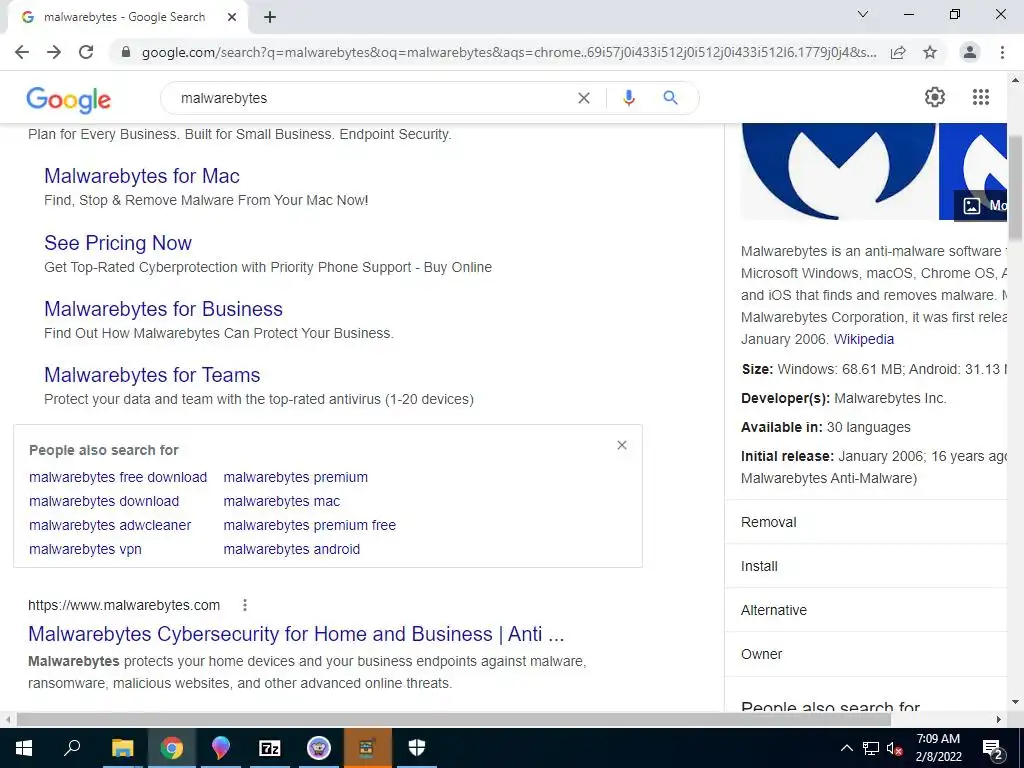
Task: Open the Windows Start menu
Action: point(24,748)
